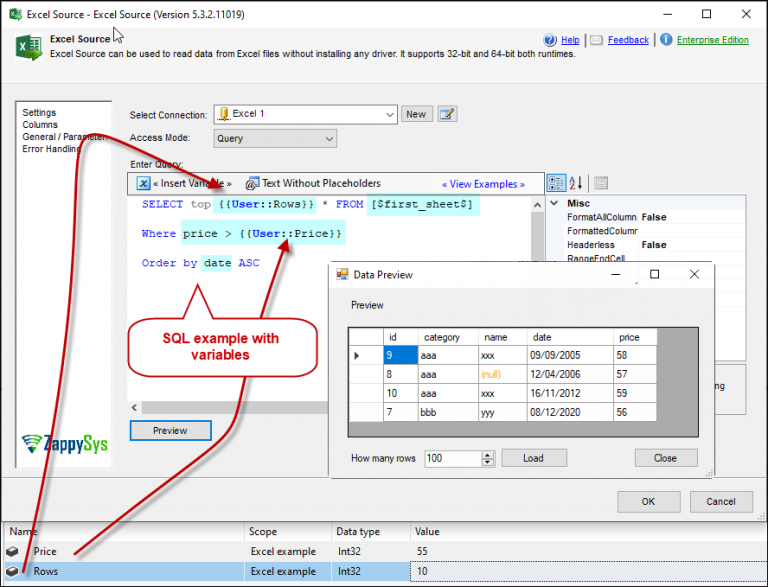Screen dimensions: 768x587
Task: Increase How many rows with up arrow
Action: coord(488,455)
